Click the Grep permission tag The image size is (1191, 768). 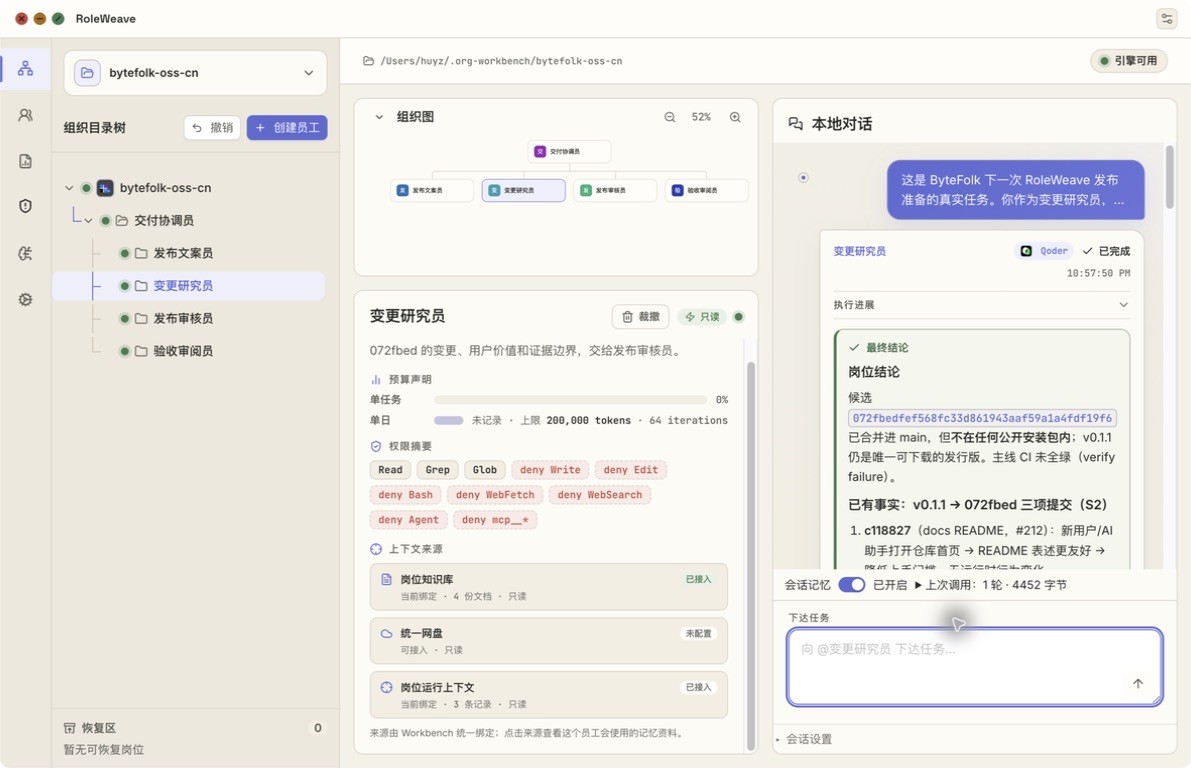(x=438, y=469)
